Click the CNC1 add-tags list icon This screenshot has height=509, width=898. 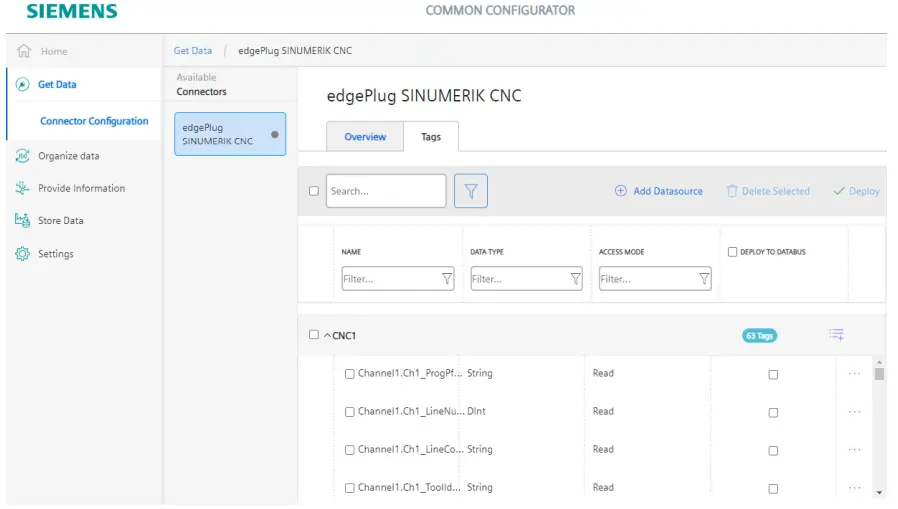(x=836, y=335)
